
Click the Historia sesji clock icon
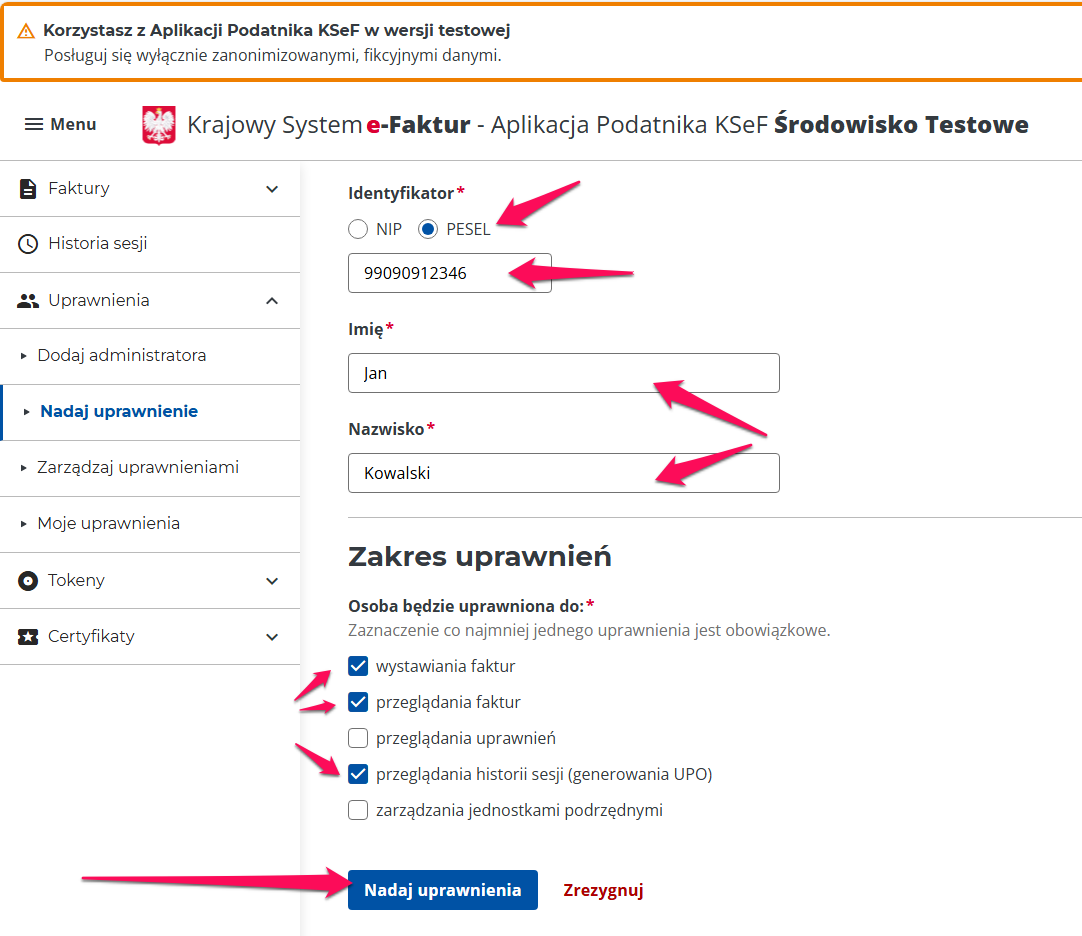pyautogui.click(x=29, y=244)
